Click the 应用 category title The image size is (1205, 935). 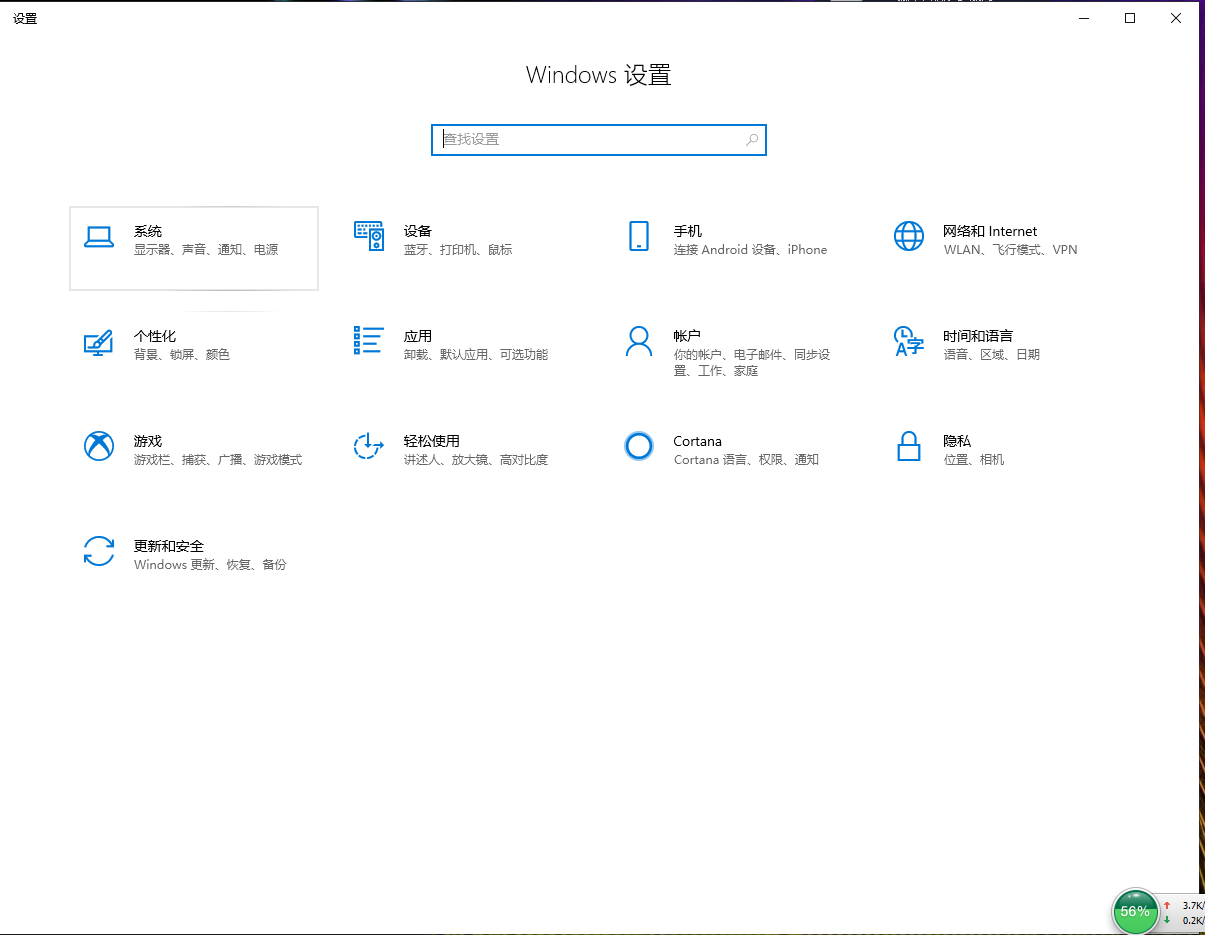(x=418, y=336)
